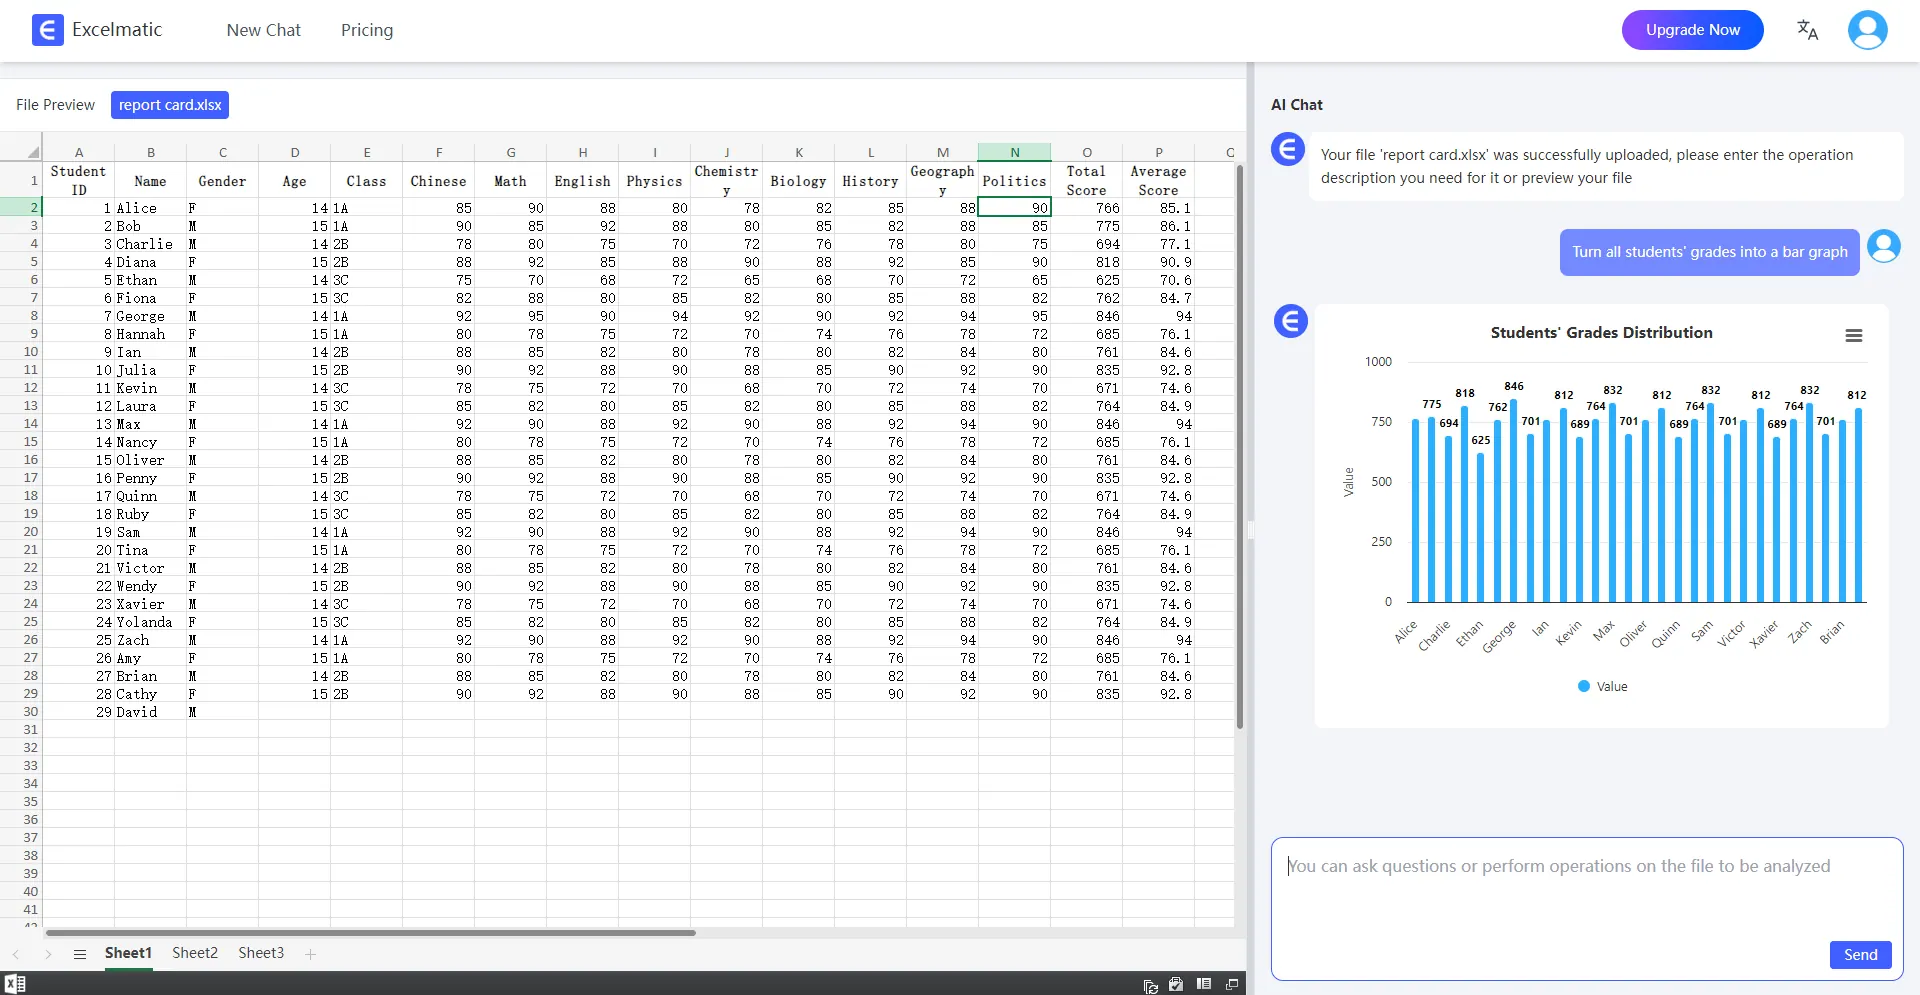Switch to the Sheet3 tab
Screen dimensions: 1920x995
click(x=260, y=953)
